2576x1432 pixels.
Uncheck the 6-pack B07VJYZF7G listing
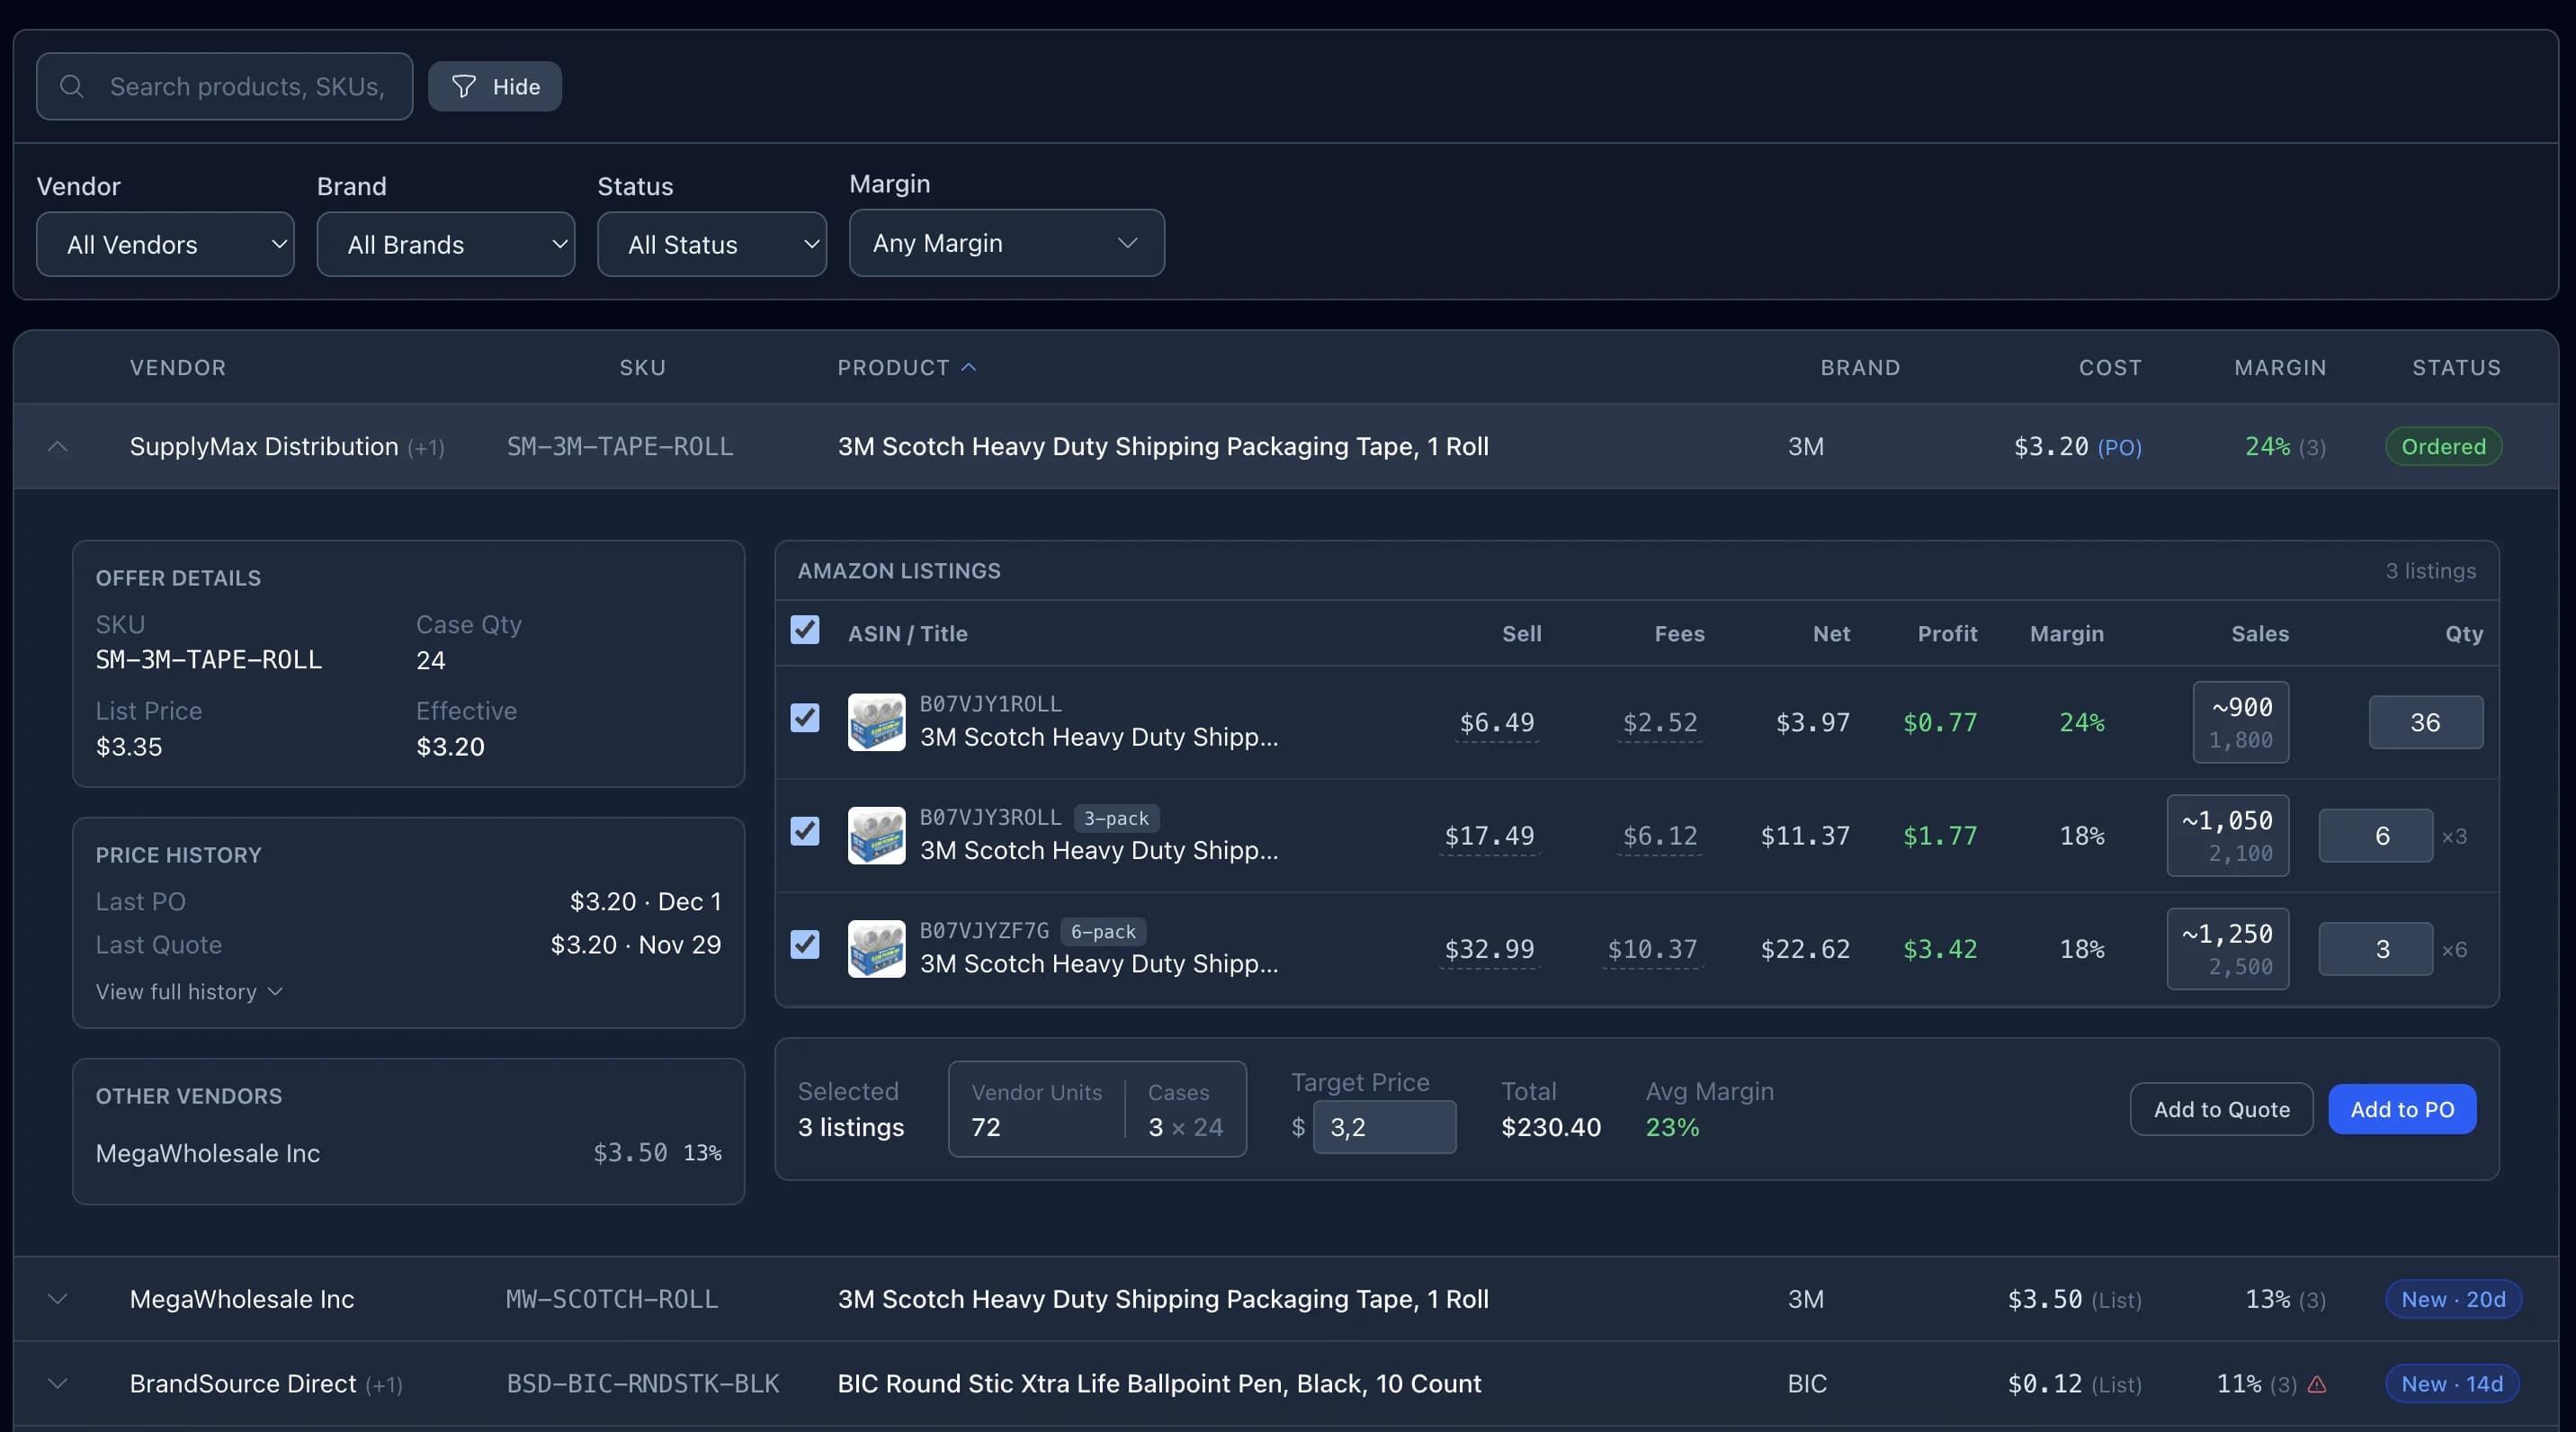point(805,946)
